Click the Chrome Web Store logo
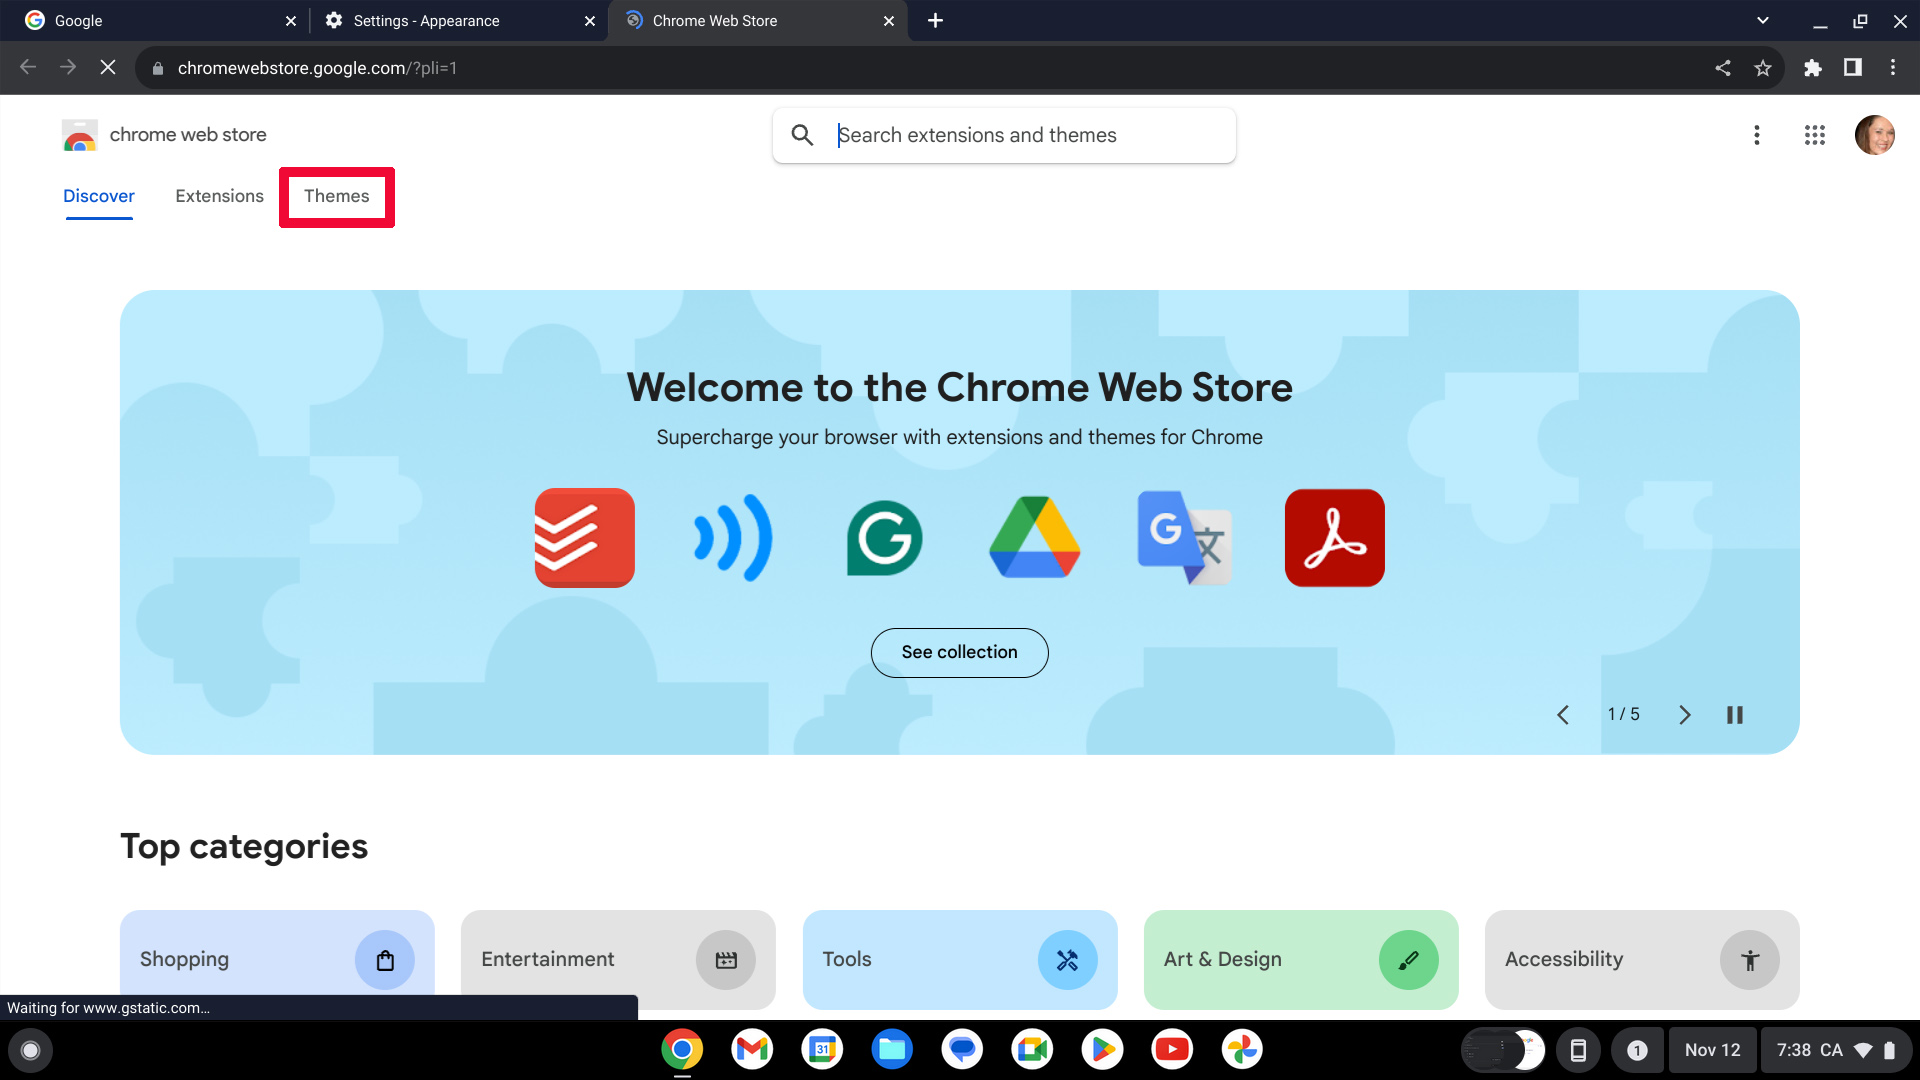Viewport: 1920px width, 1080px height. (79, 135)
